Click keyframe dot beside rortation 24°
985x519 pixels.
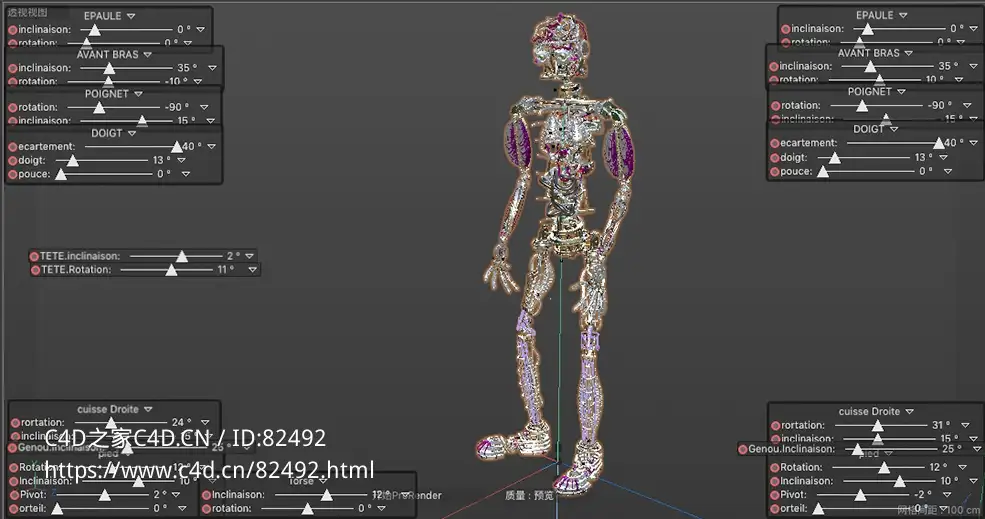click(x=15, y=423)
